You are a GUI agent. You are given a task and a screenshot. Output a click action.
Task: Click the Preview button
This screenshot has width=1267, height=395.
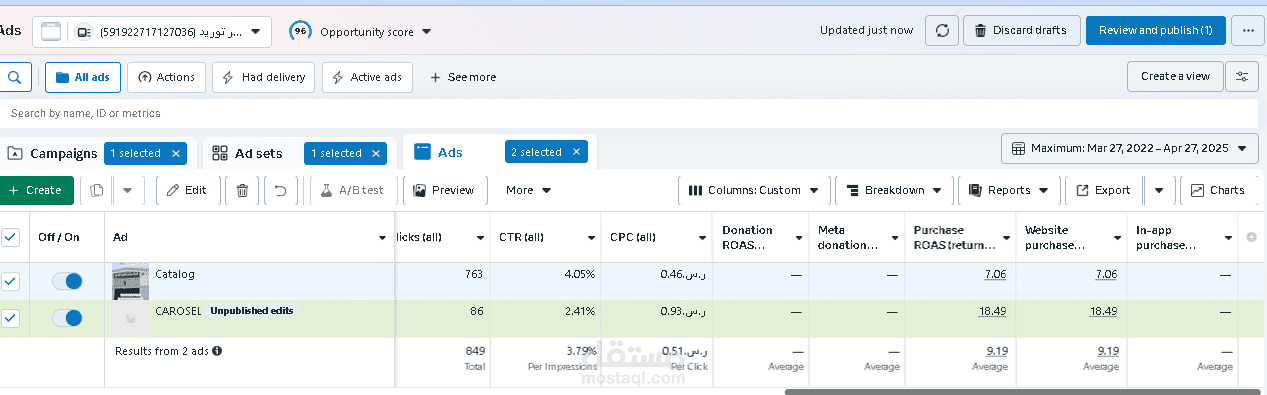point(444,190)
